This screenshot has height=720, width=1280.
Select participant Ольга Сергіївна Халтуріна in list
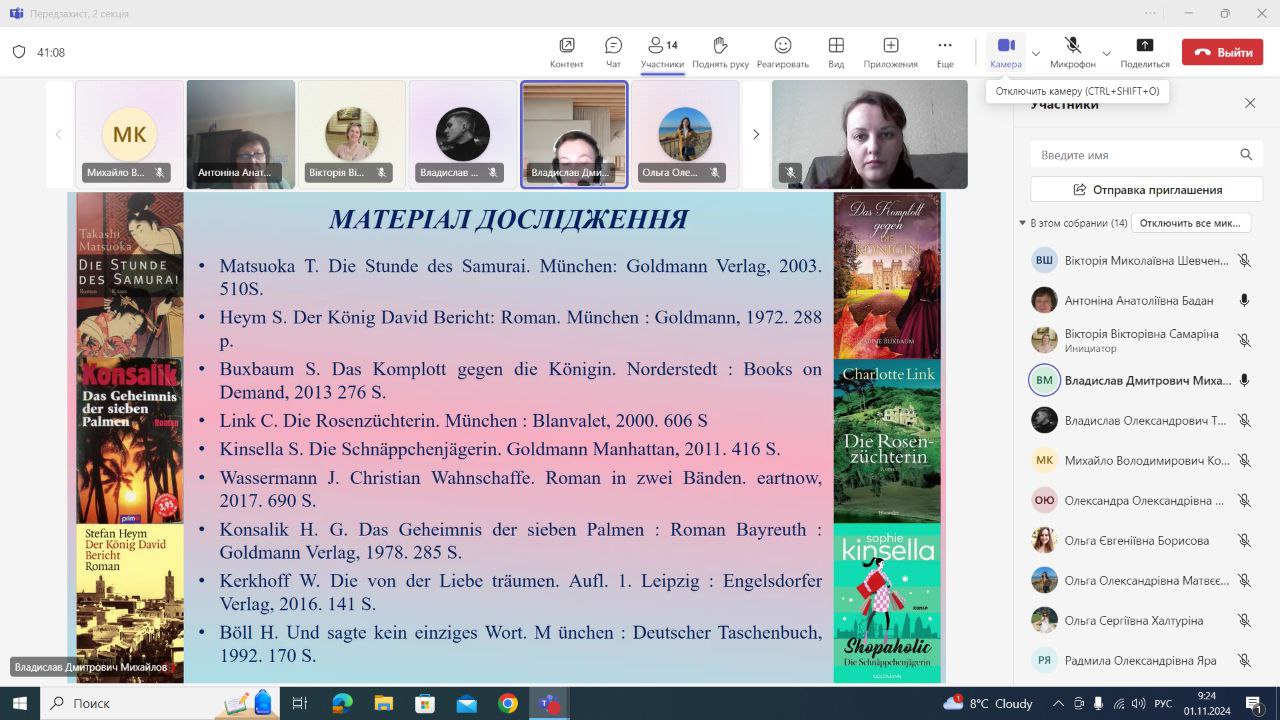(1142, 620)
